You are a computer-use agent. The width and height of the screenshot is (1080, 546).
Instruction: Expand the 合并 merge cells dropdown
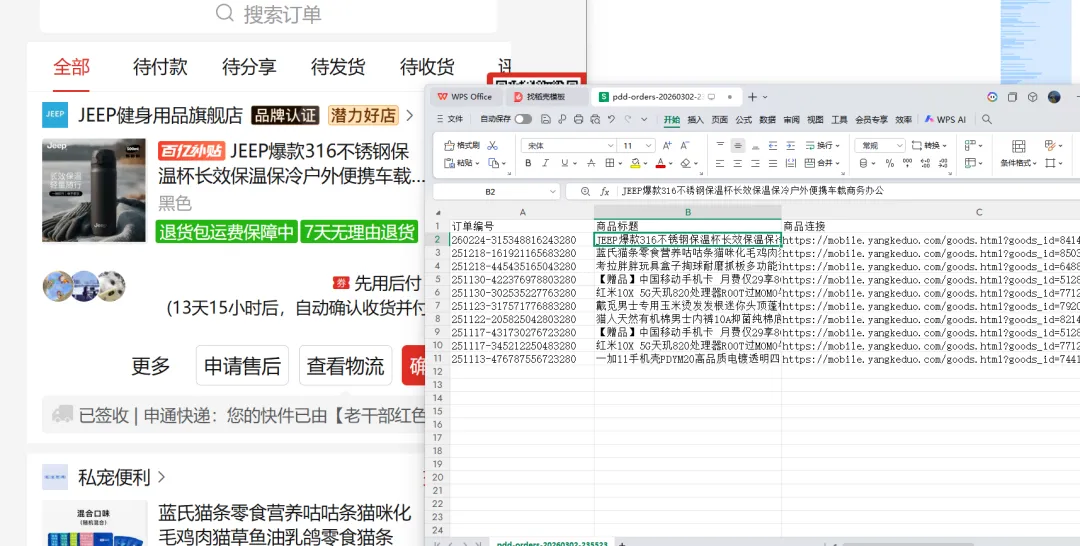point(838,163)
